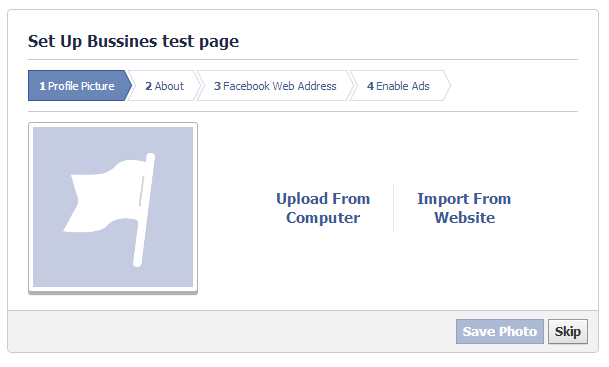Click the word Computer in upload link
Screen dimensions: 609x367
[323, 218]
